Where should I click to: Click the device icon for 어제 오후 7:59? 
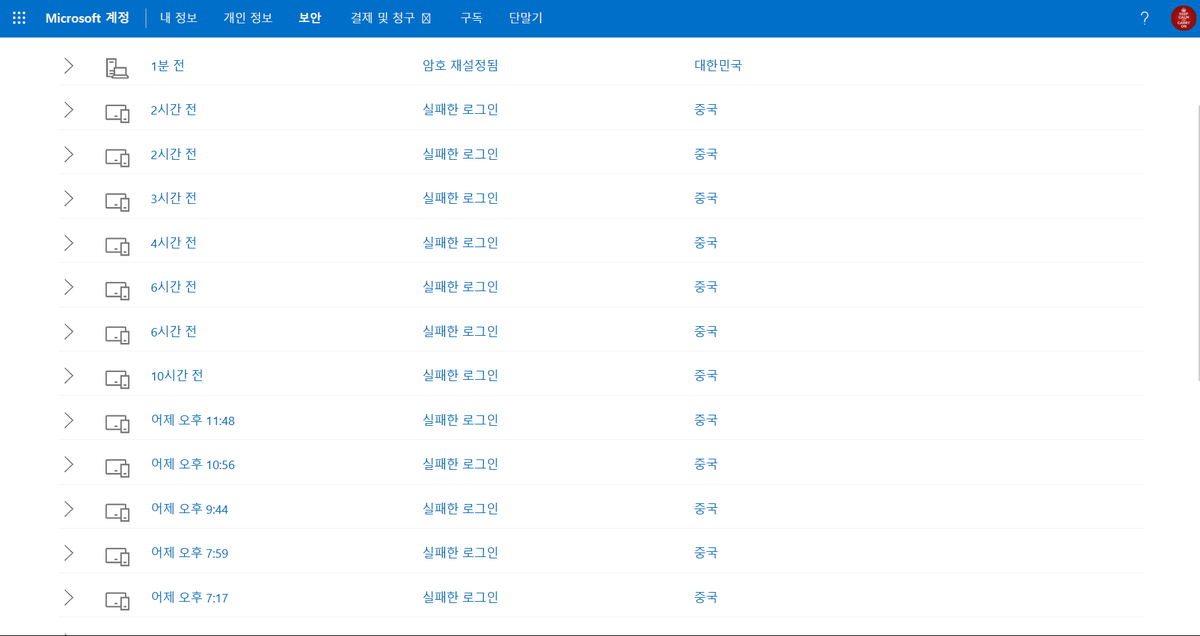point(118,556)
